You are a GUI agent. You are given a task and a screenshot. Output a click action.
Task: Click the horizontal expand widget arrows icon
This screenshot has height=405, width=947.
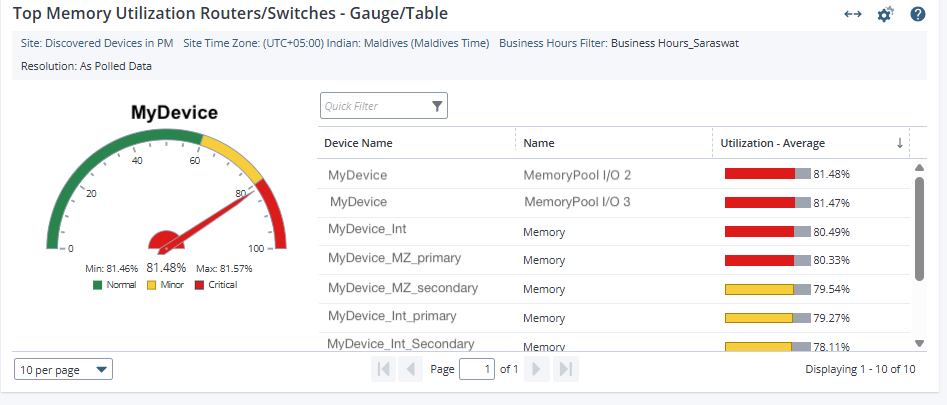tap(853, 14)
